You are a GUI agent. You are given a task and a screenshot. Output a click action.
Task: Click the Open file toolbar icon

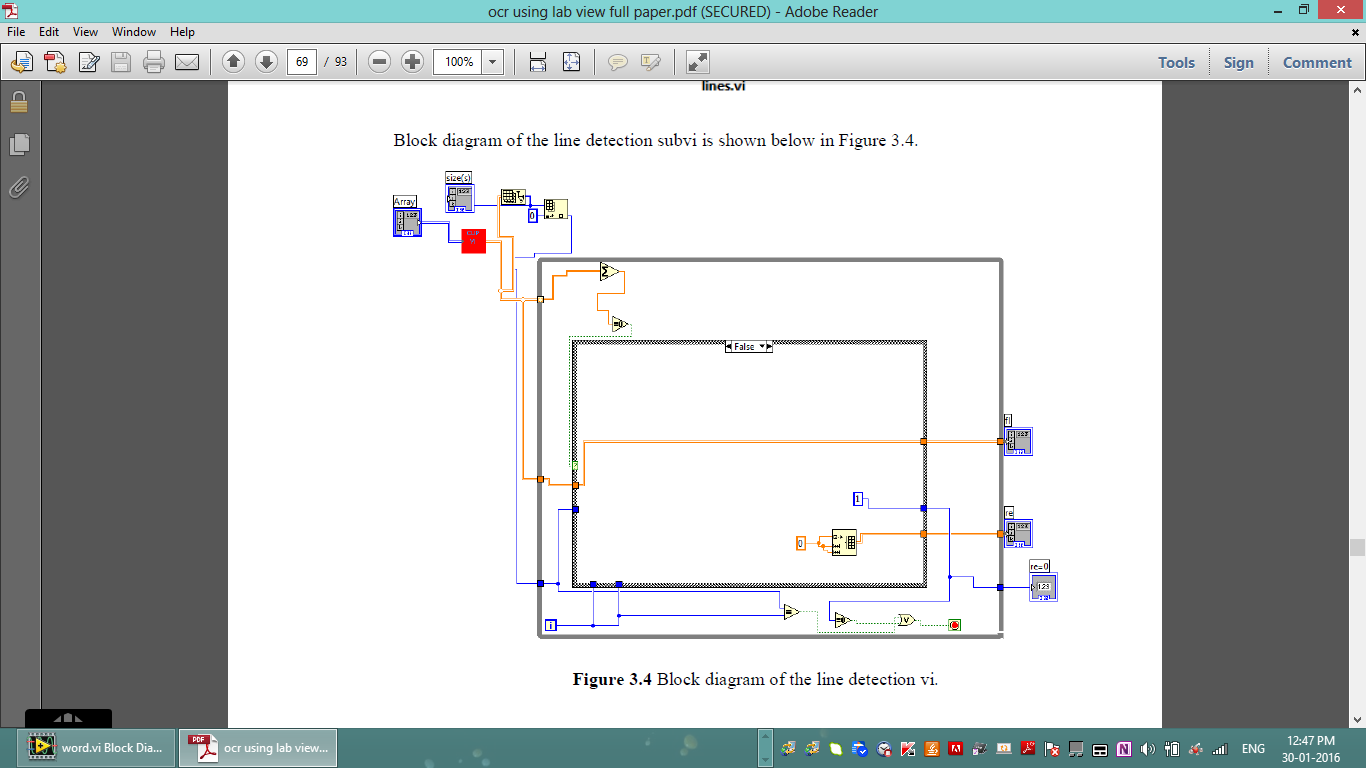click(20, 62)
